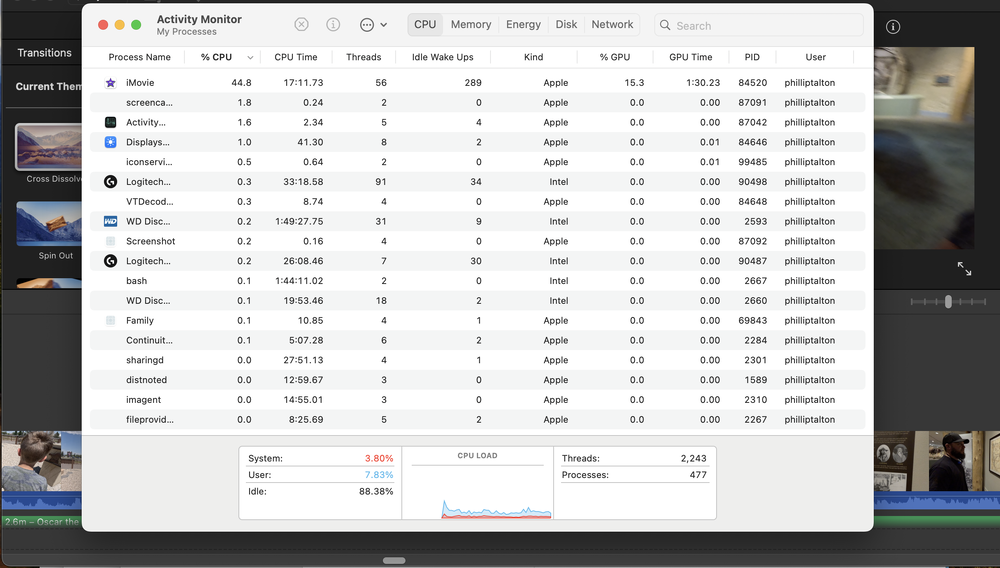Select the iconservi... process row
Viewport: 1000px width, 568px height.
(x=477, y=162)
